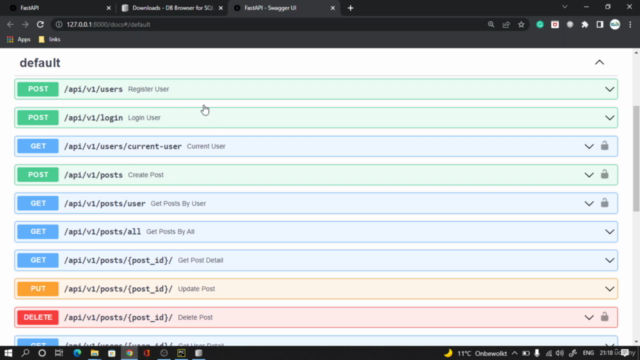This screenshot has width=640, height=360.
Task: Expand the Login User endpoint chevron
Action: 609,118
